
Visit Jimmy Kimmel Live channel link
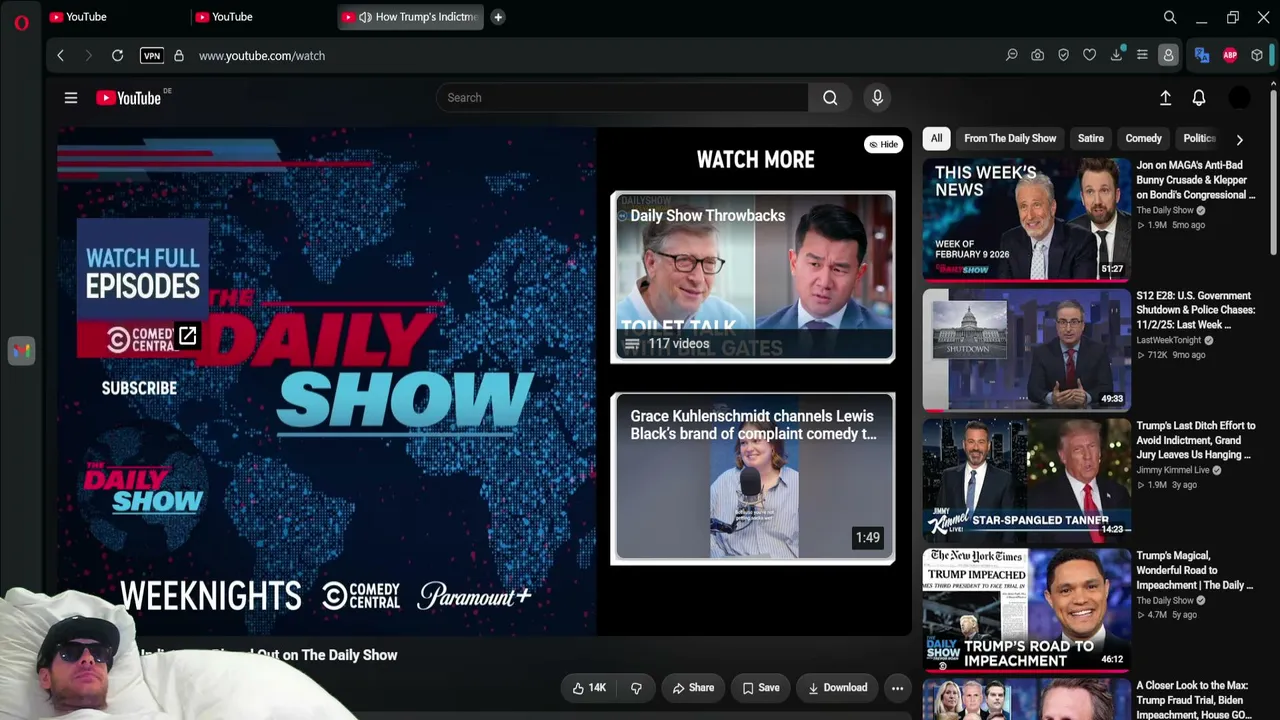coord(1173,470)
